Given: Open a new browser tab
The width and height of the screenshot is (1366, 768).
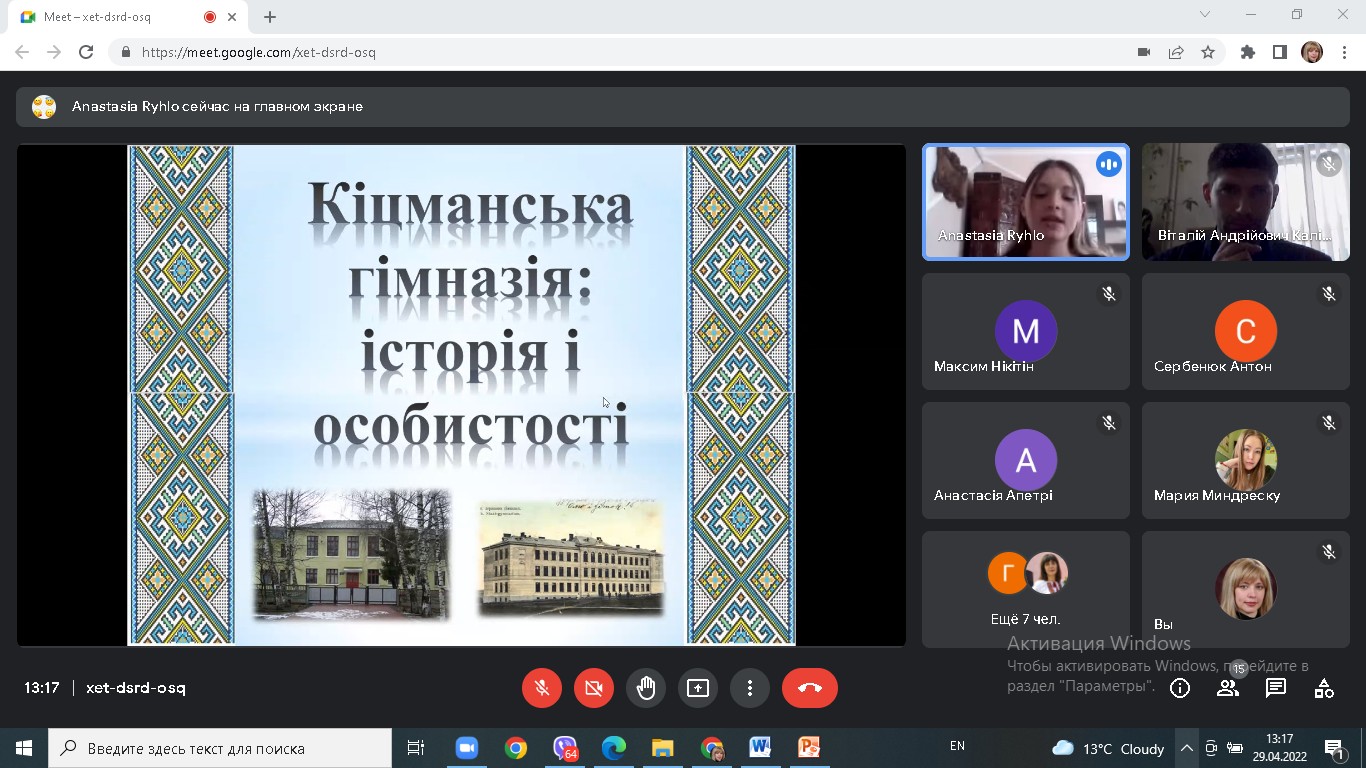Looking at the screenshot, I should 270,17.
